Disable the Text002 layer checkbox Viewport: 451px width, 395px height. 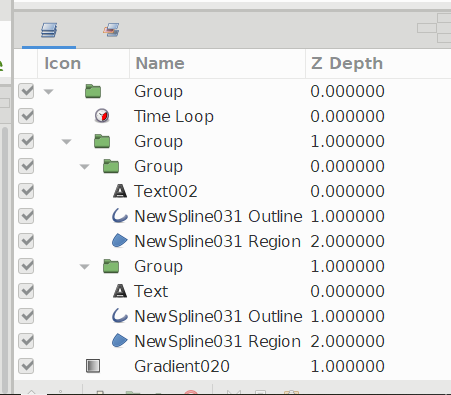pos(26,191)
